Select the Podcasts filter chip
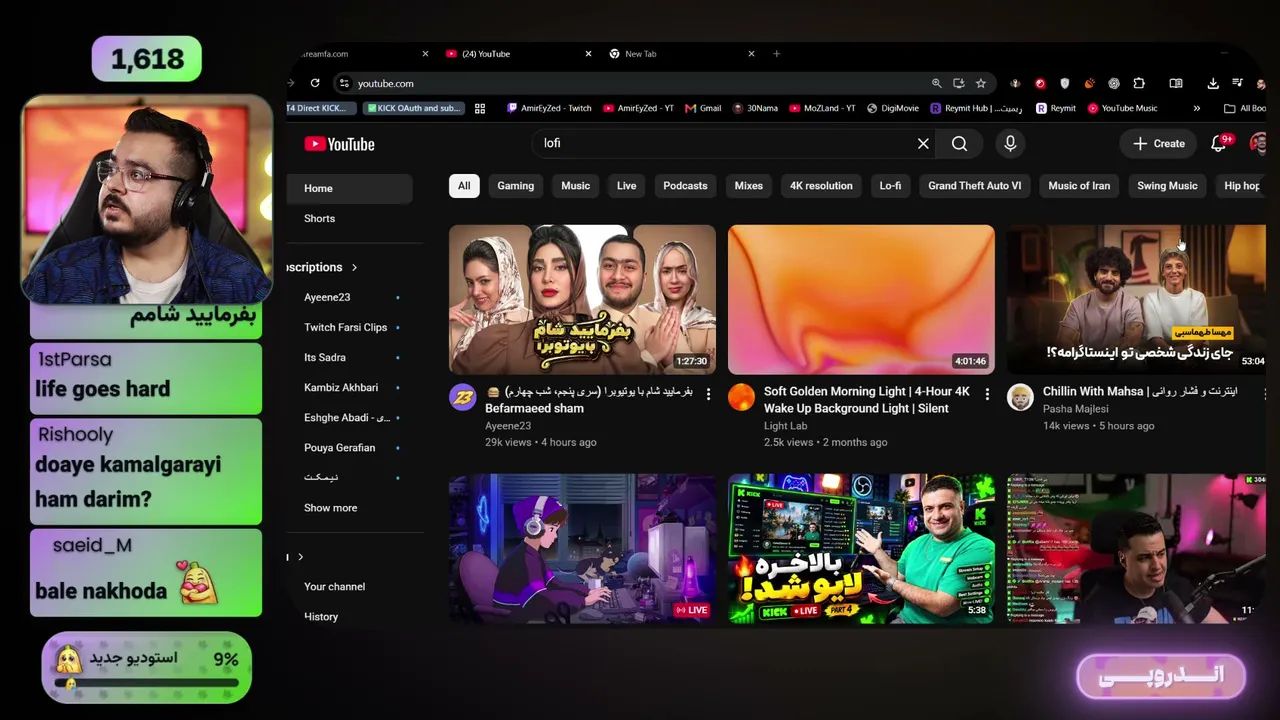 pos(685,186)
